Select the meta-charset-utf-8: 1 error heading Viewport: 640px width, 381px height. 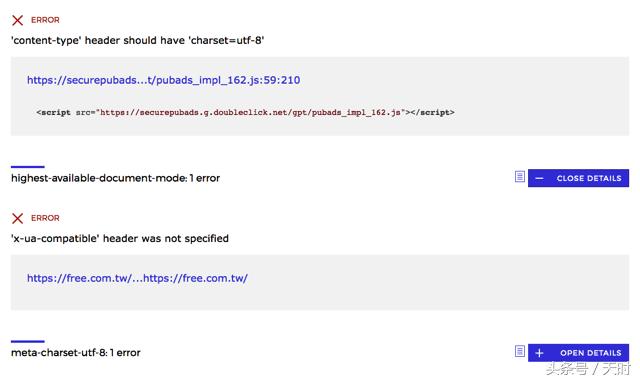click(x=76, y=352)
